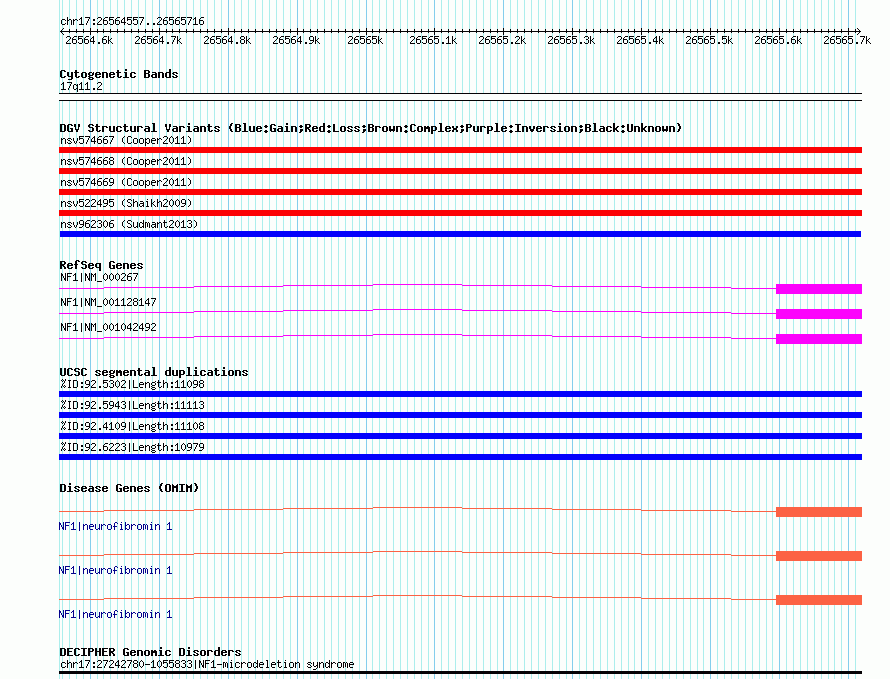Click the 26565.2k ruler tick label
Viewport: 890px width, 679px height.
point(502,40)
